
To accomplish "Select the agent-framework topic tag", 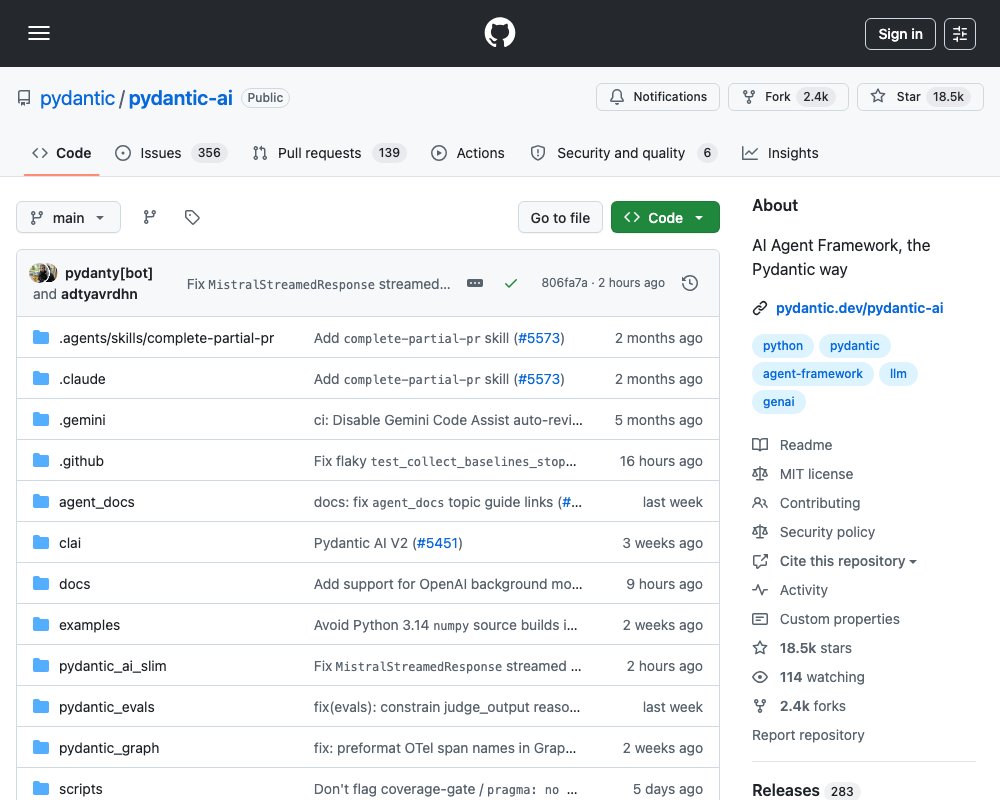I will (x=812, y=374).
